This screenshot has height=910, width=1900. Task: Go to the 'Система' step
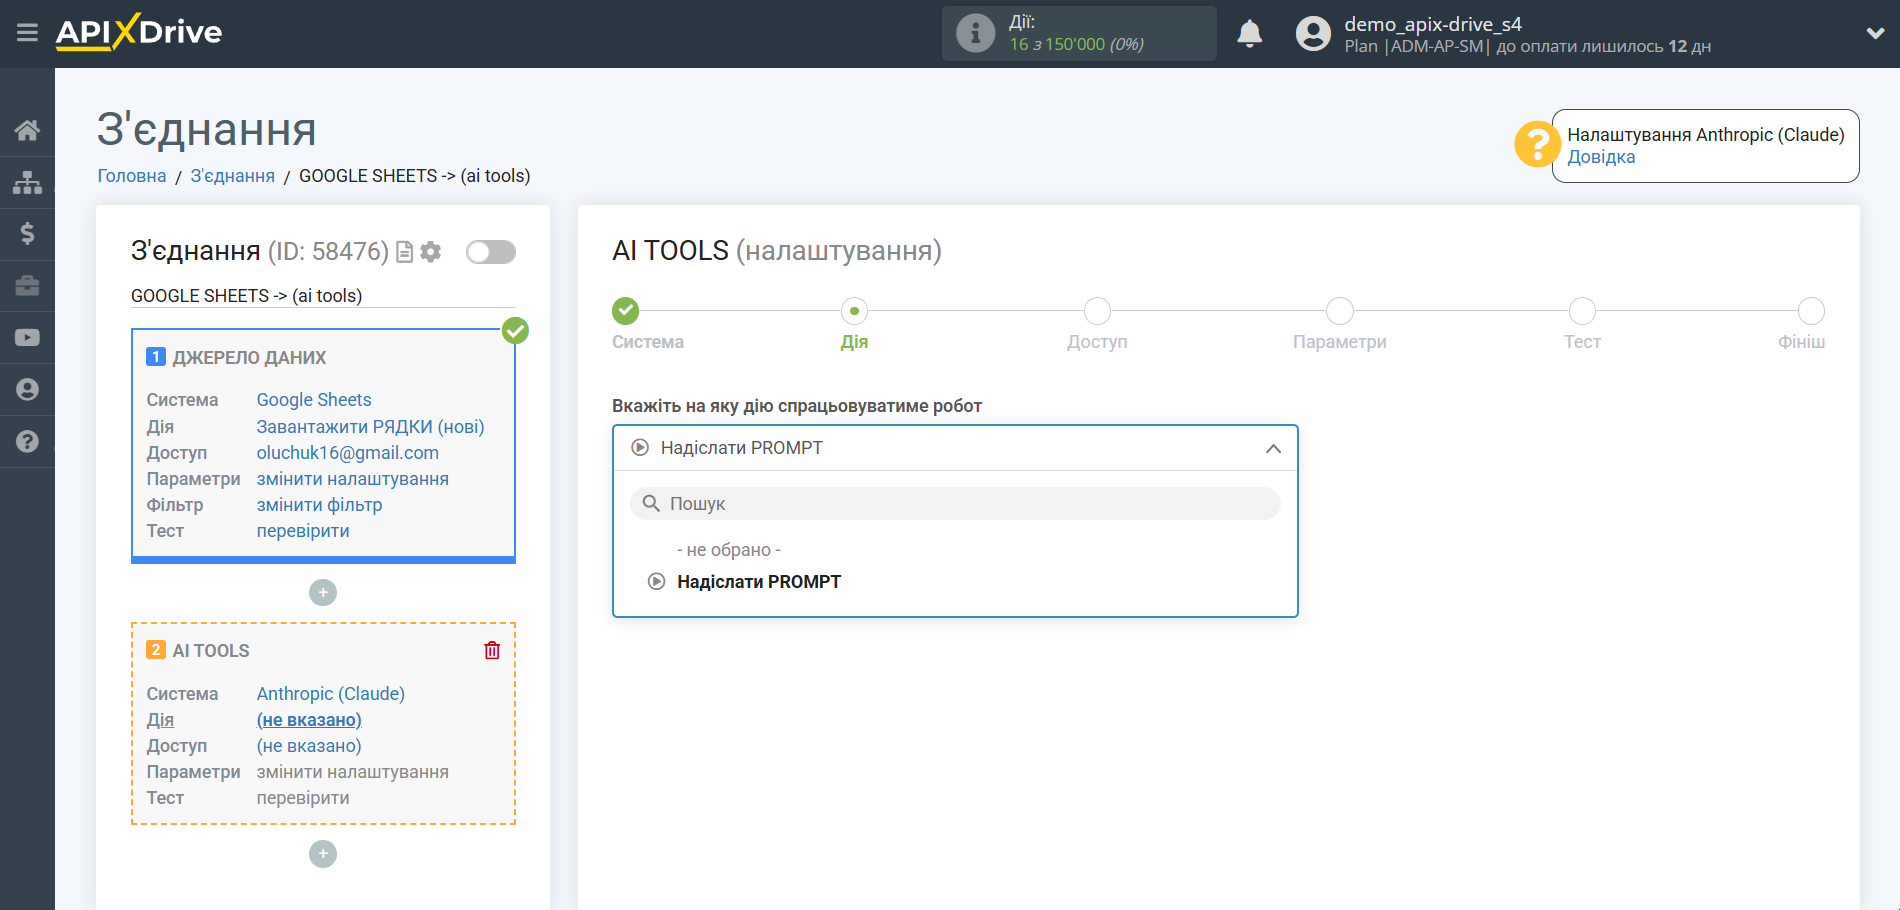point(626,312)
